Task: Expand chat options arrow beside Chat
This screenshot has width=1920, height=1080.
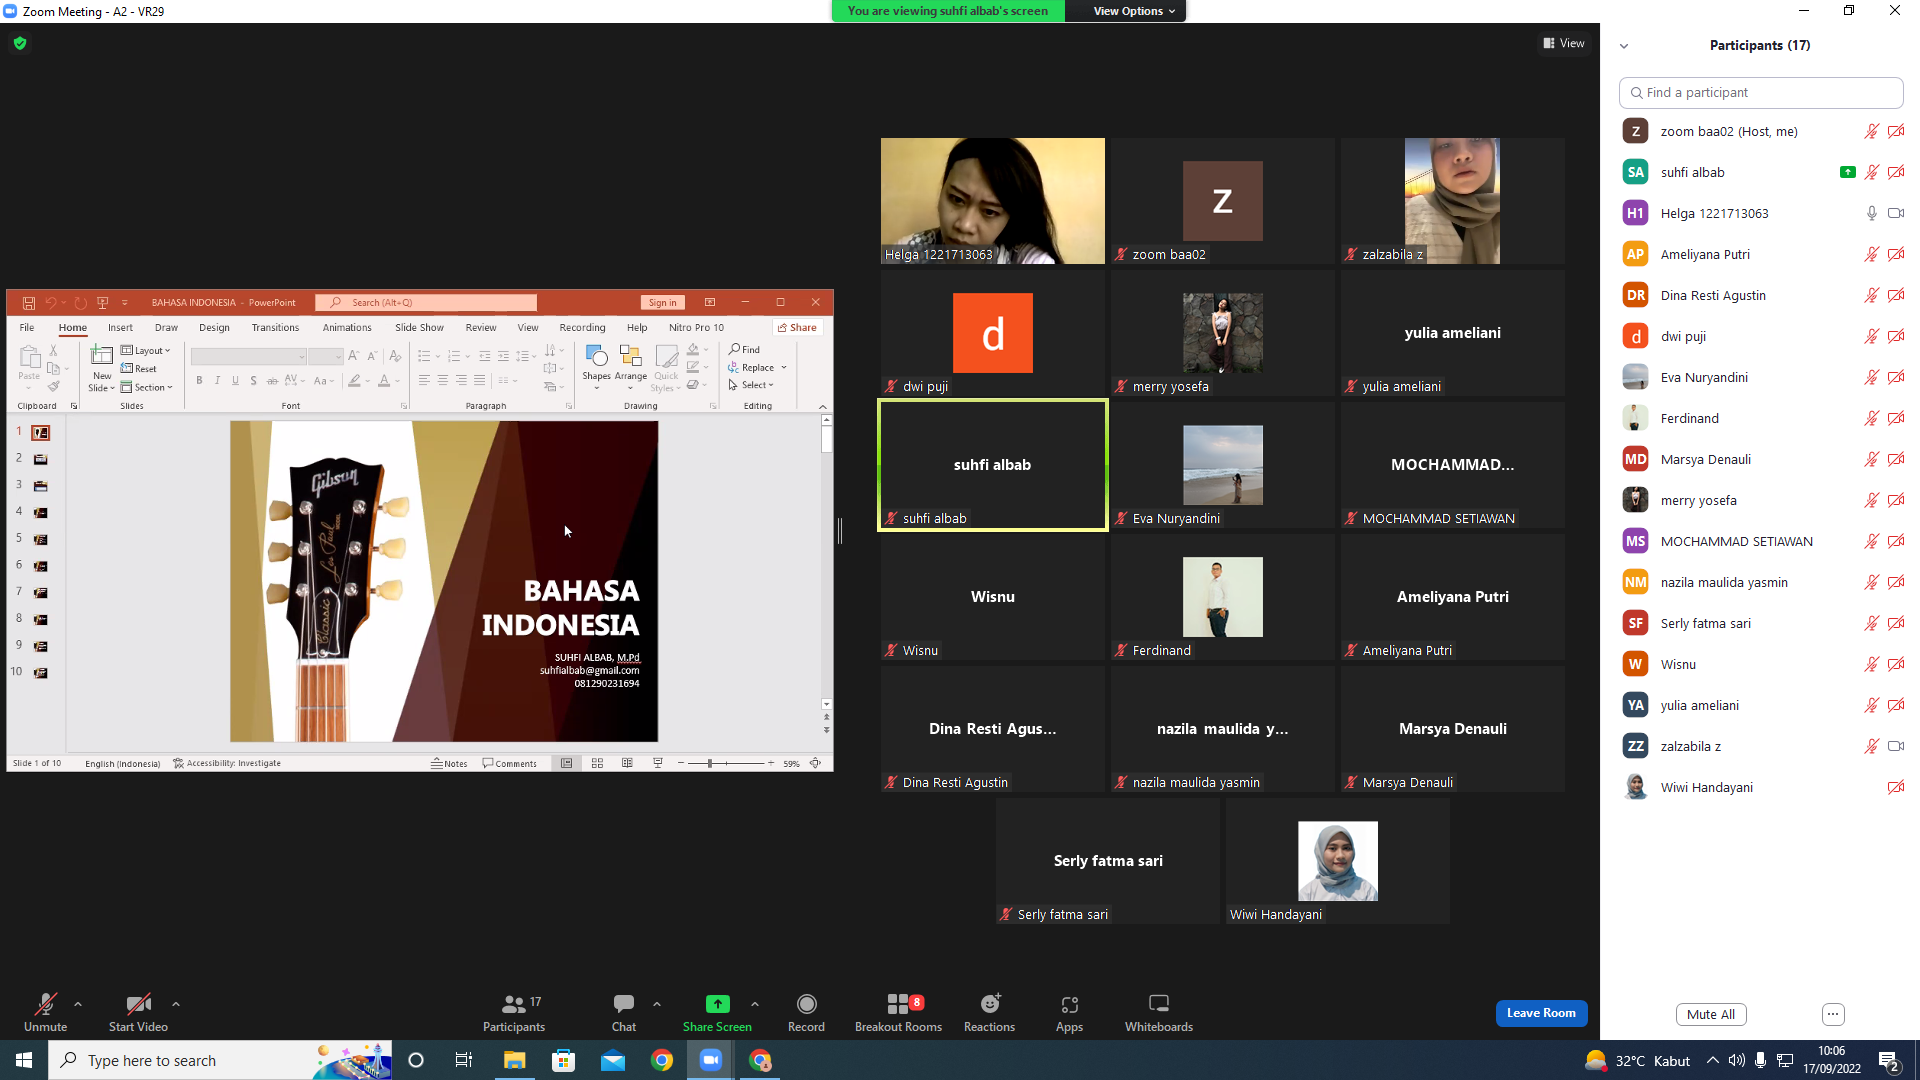Action: (657, 1004)
